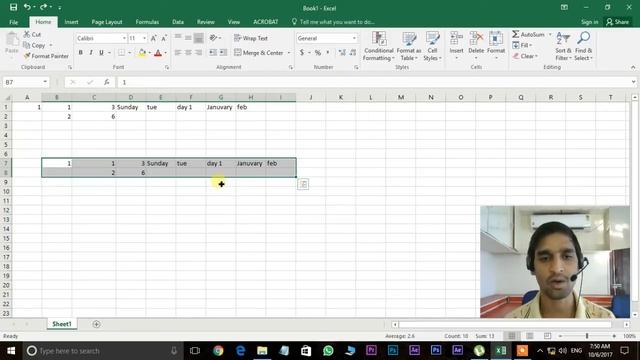Align text to the right

pos(198,53)
